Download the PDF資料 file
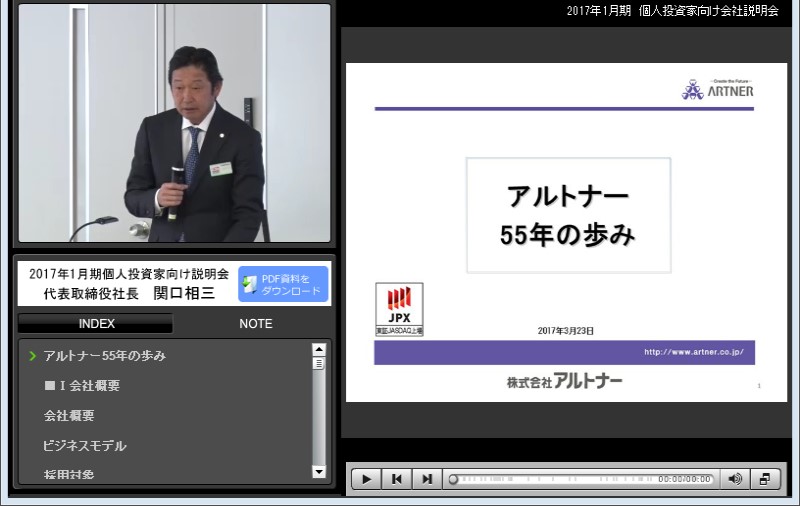Viewport: 800px width, 506px height. click(283, 284)
